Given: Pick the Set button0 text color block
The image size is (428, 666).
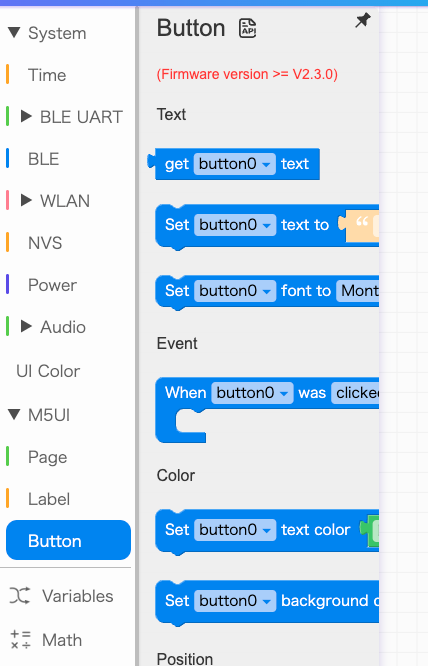Looking at the screenshot, I should point(267,531).
